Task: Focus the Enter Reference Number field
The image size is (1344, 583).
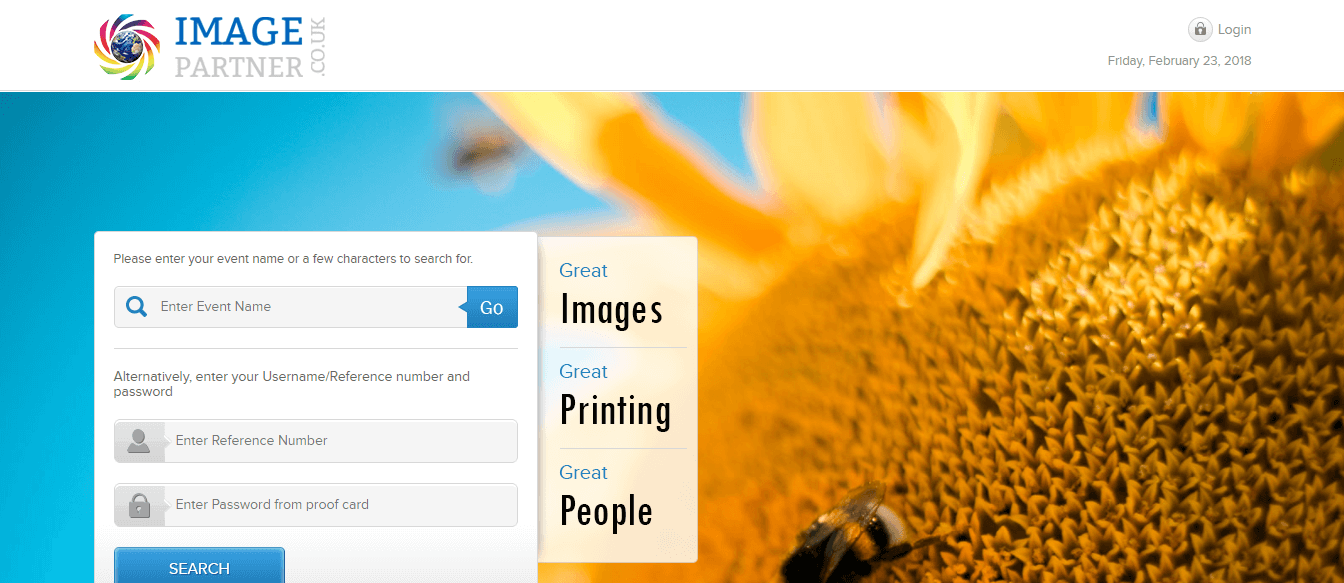Action: pos(341,441)
